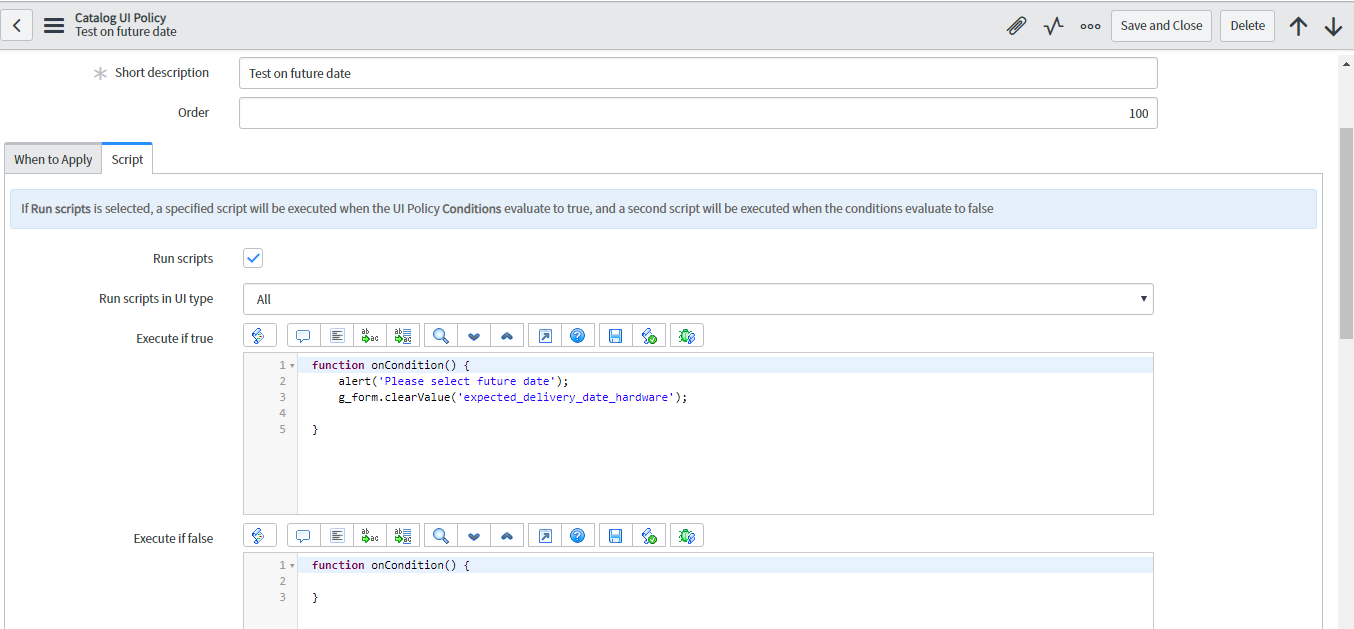
Task: Open attachments with the paperclip icon
Action: point(1016,26)
